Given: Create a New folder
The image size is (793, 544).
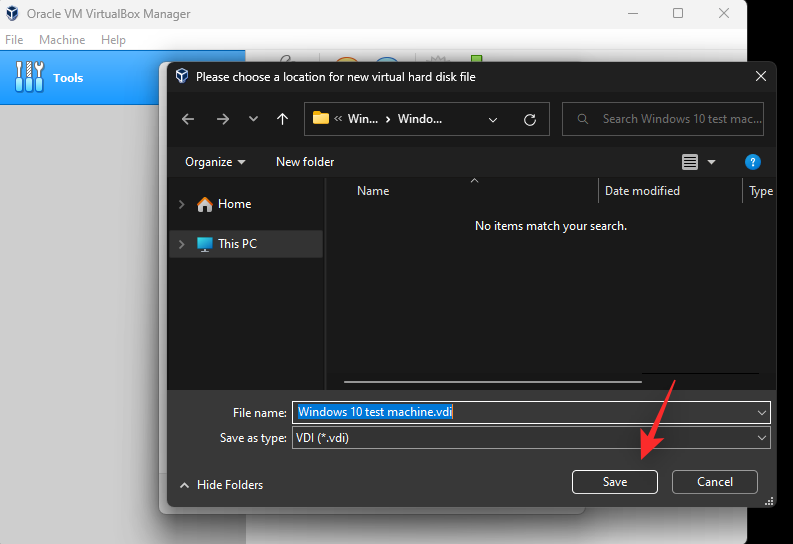Looking at the screenshot, I should point(305,162).
